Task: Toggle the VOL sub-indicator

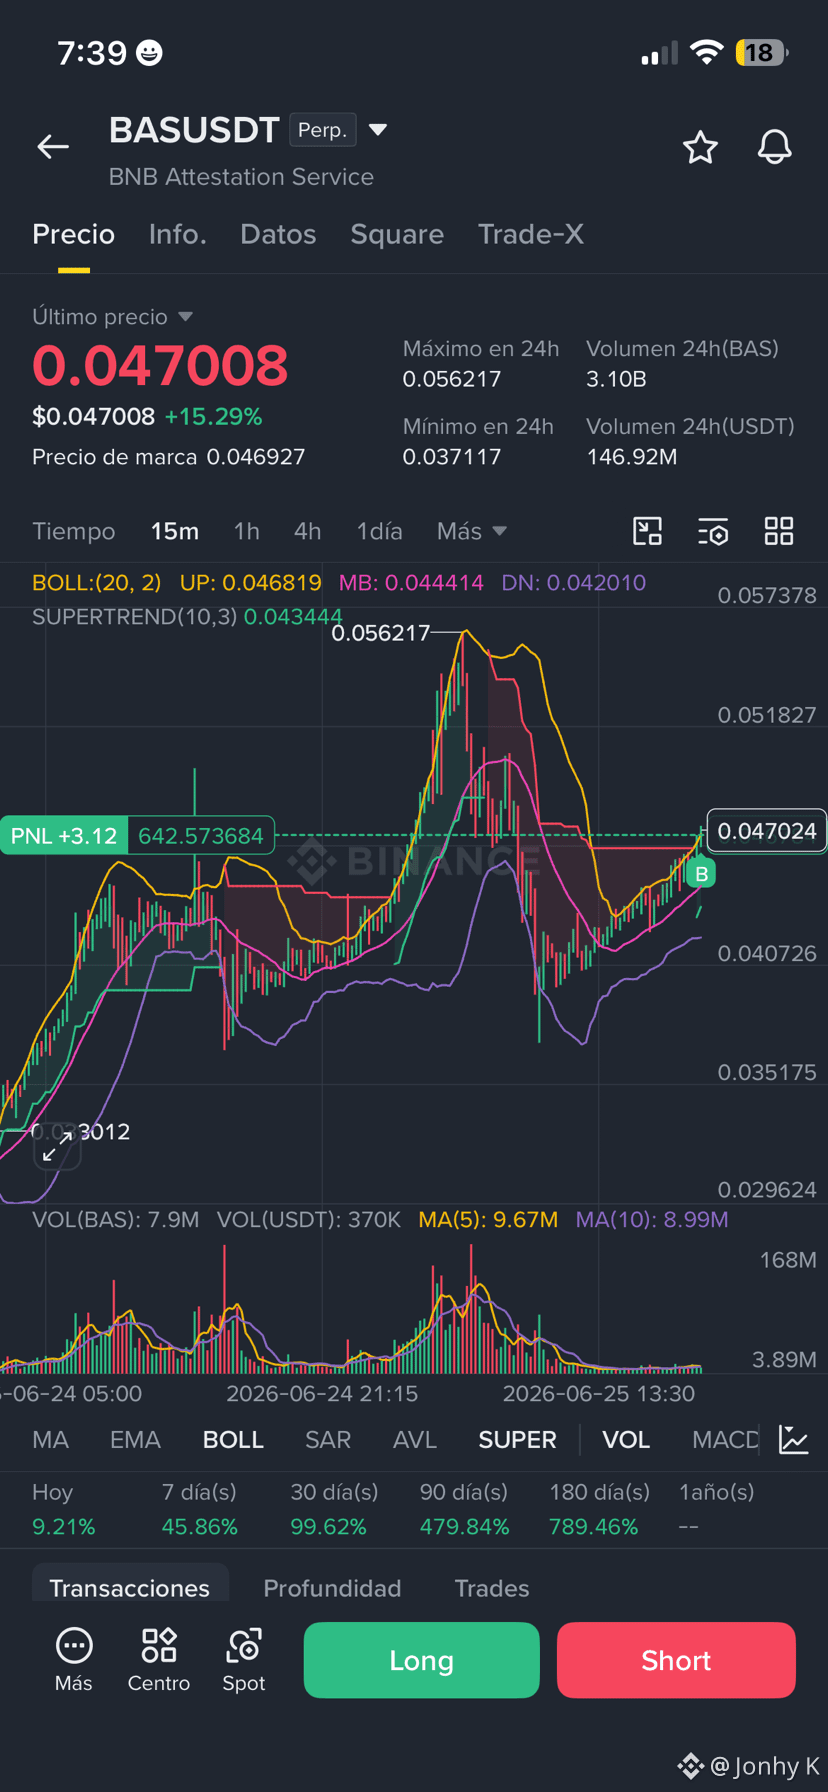Action: pos(626,1440)
